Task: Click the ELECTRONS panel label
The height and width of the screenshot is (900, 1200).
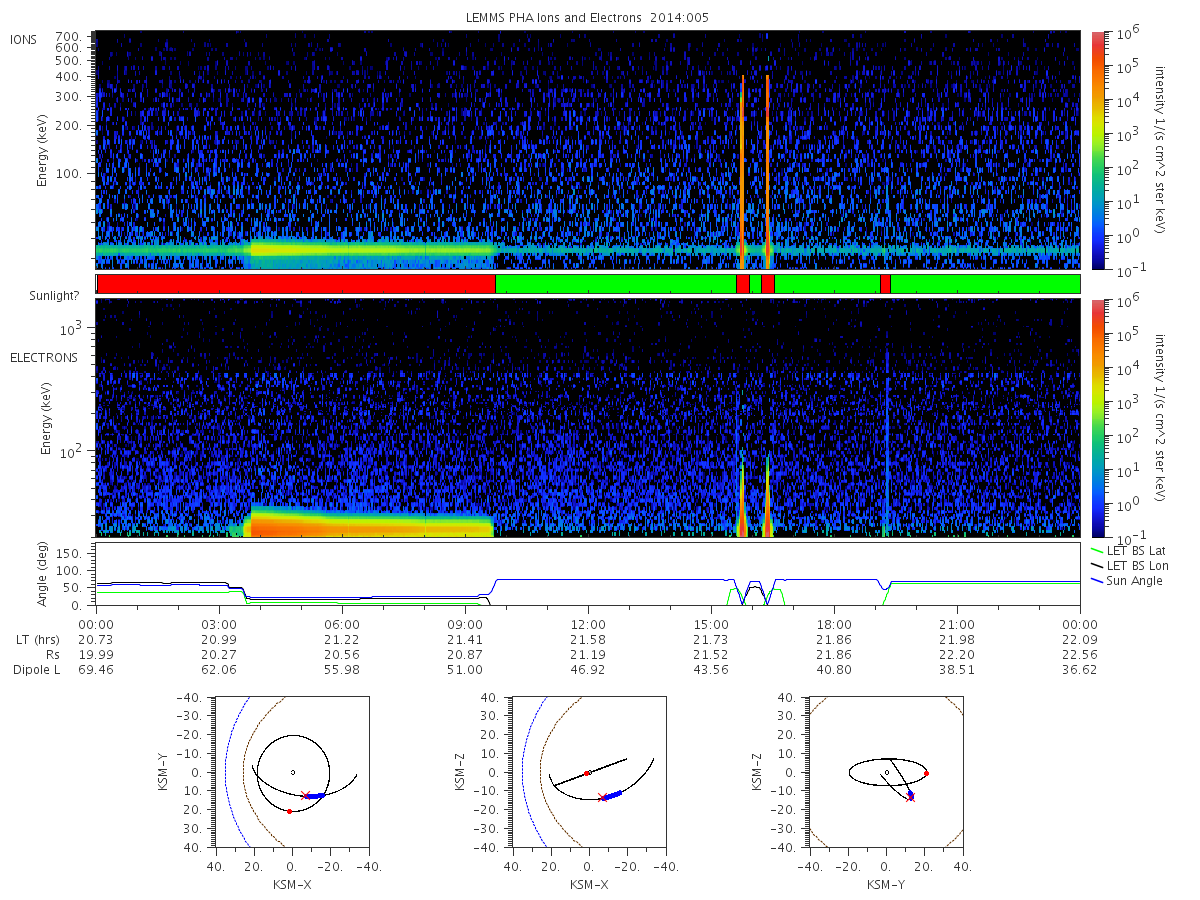Action: click(x=43, y=357)
